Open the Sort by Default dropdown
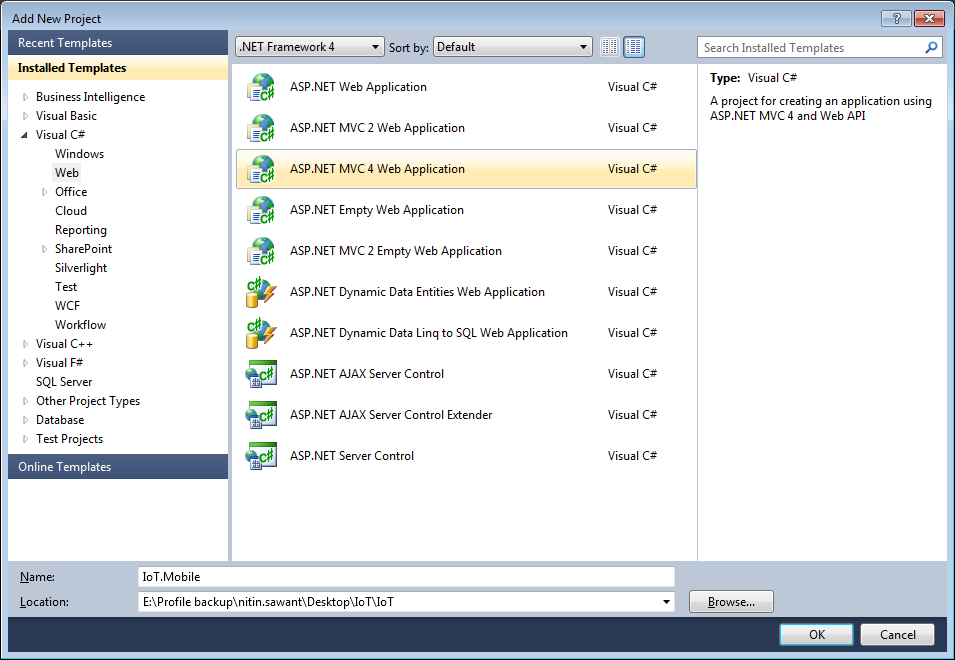Viewport: 955px width, 660px height. tap(512, 47)
